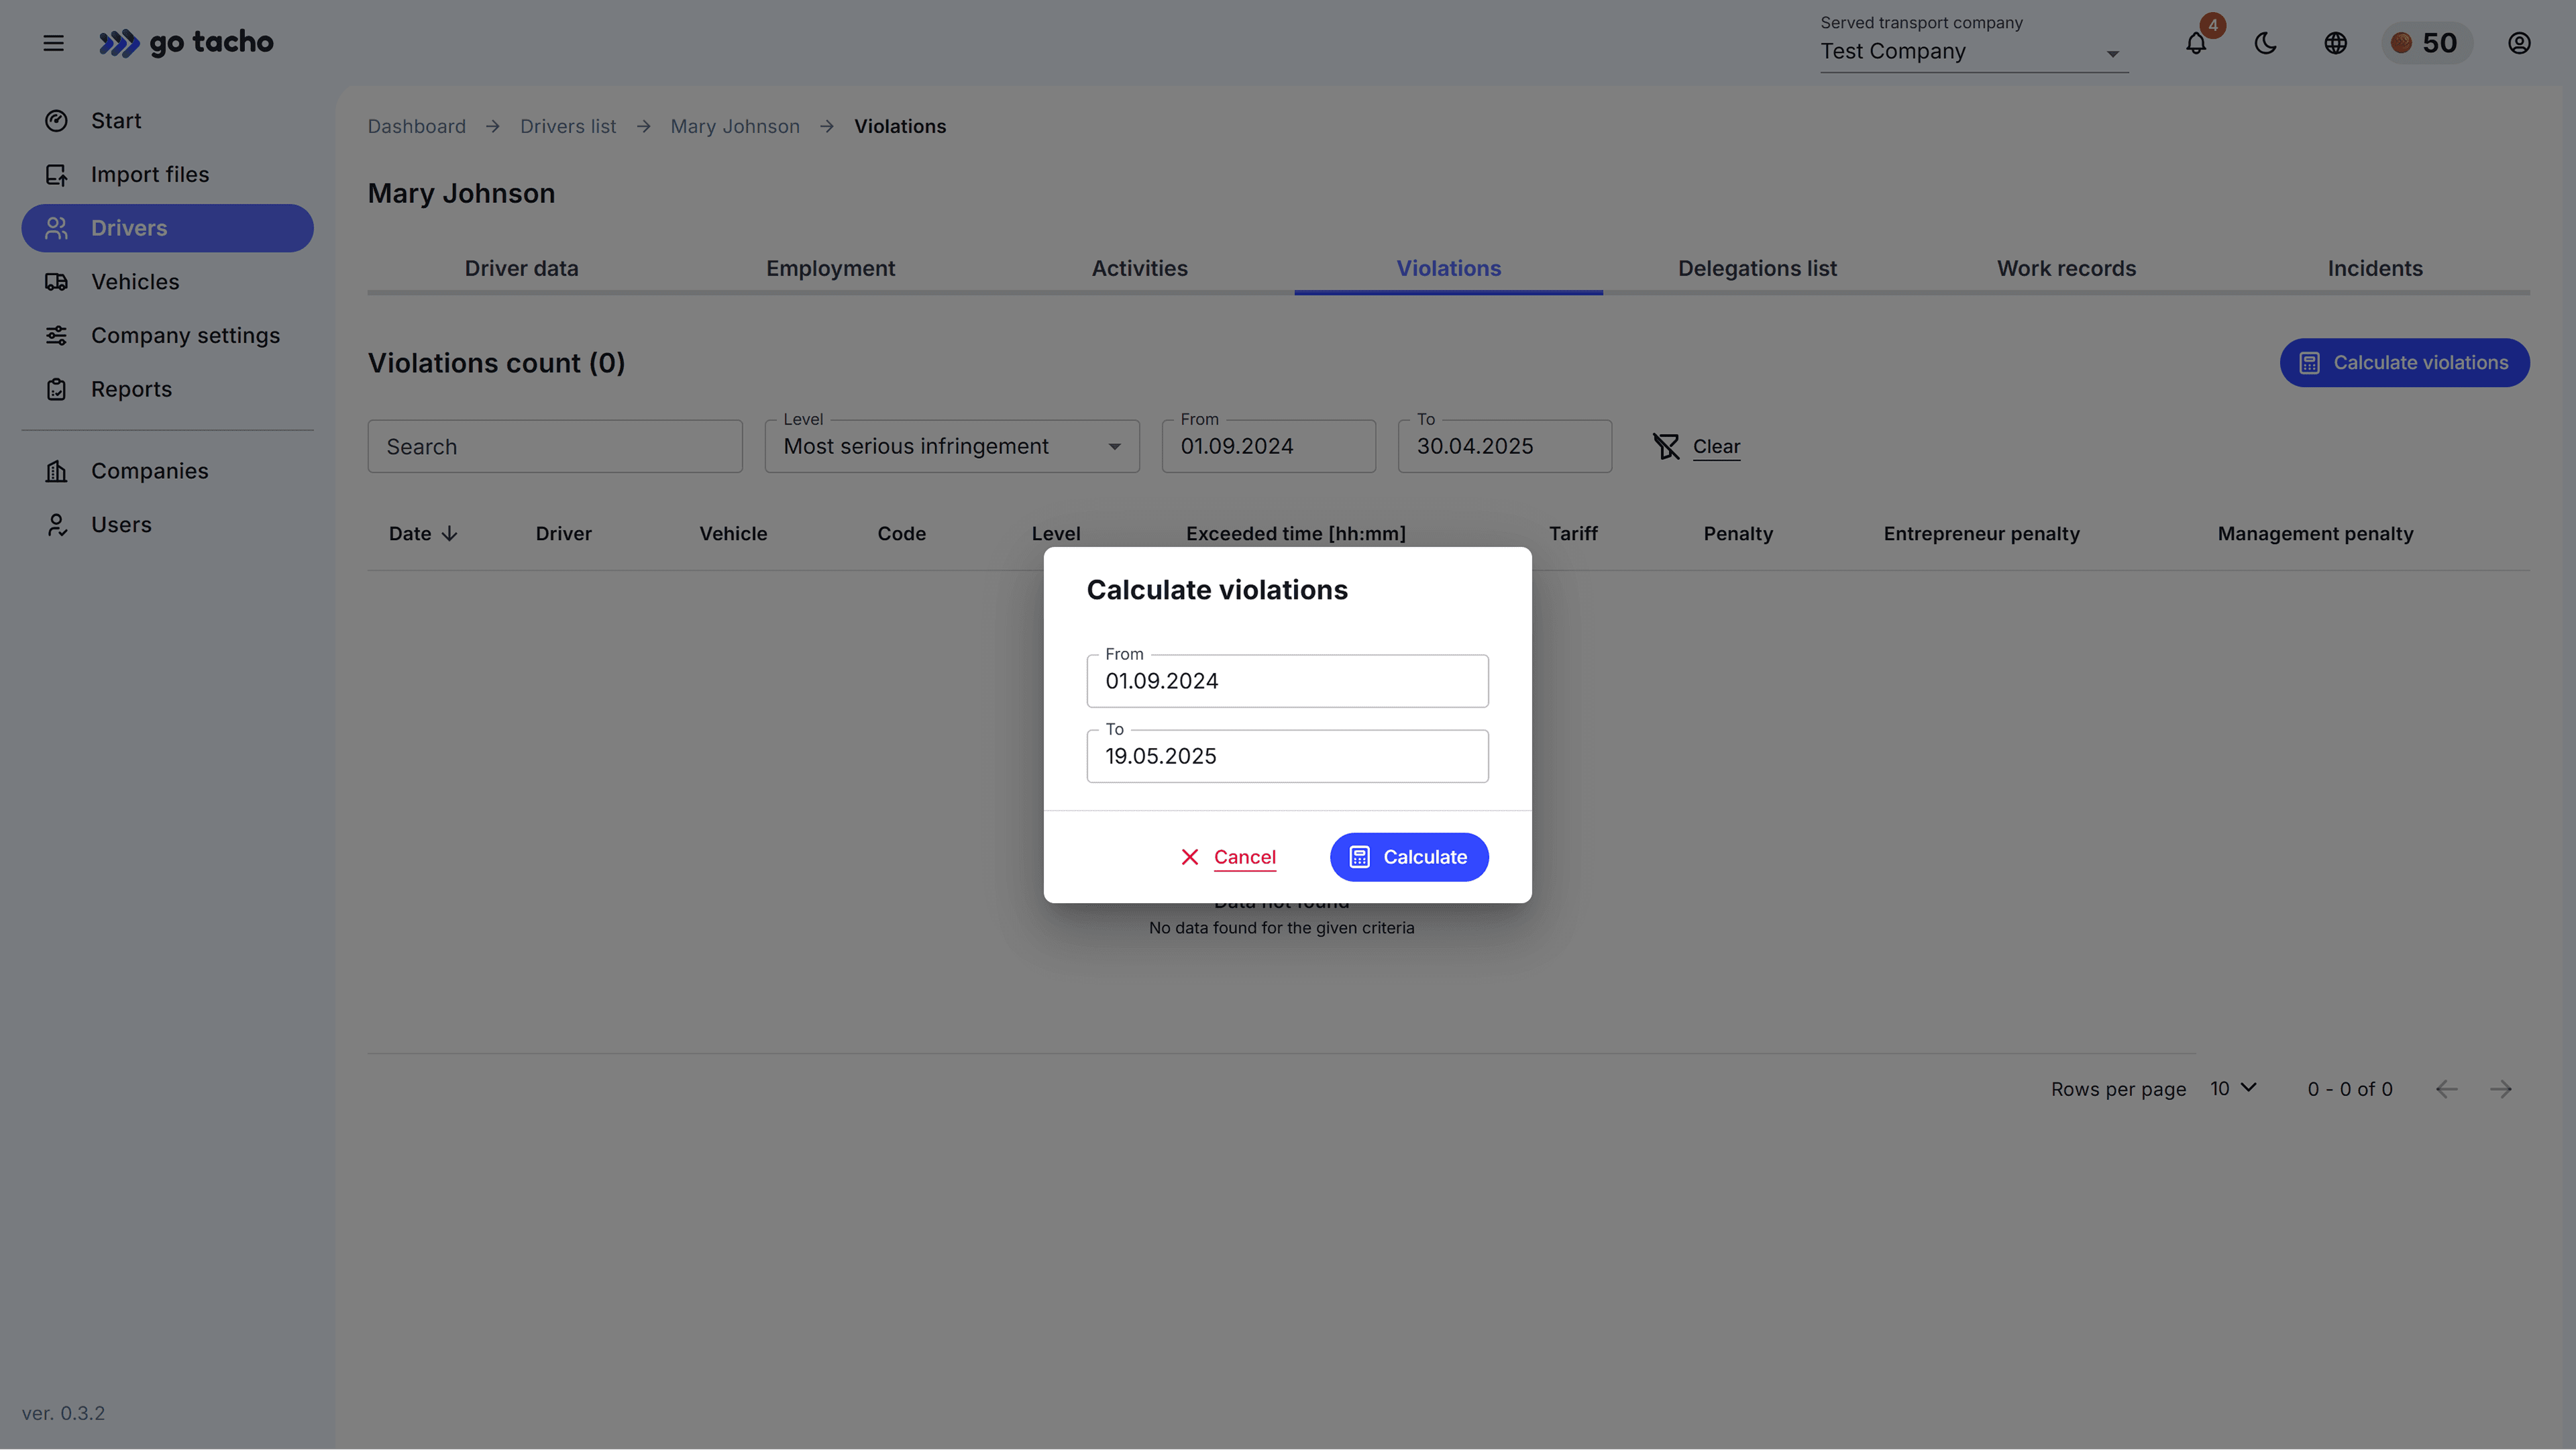Switch to Work records tab
Screen dimensions: 2576x1450
2066,268
